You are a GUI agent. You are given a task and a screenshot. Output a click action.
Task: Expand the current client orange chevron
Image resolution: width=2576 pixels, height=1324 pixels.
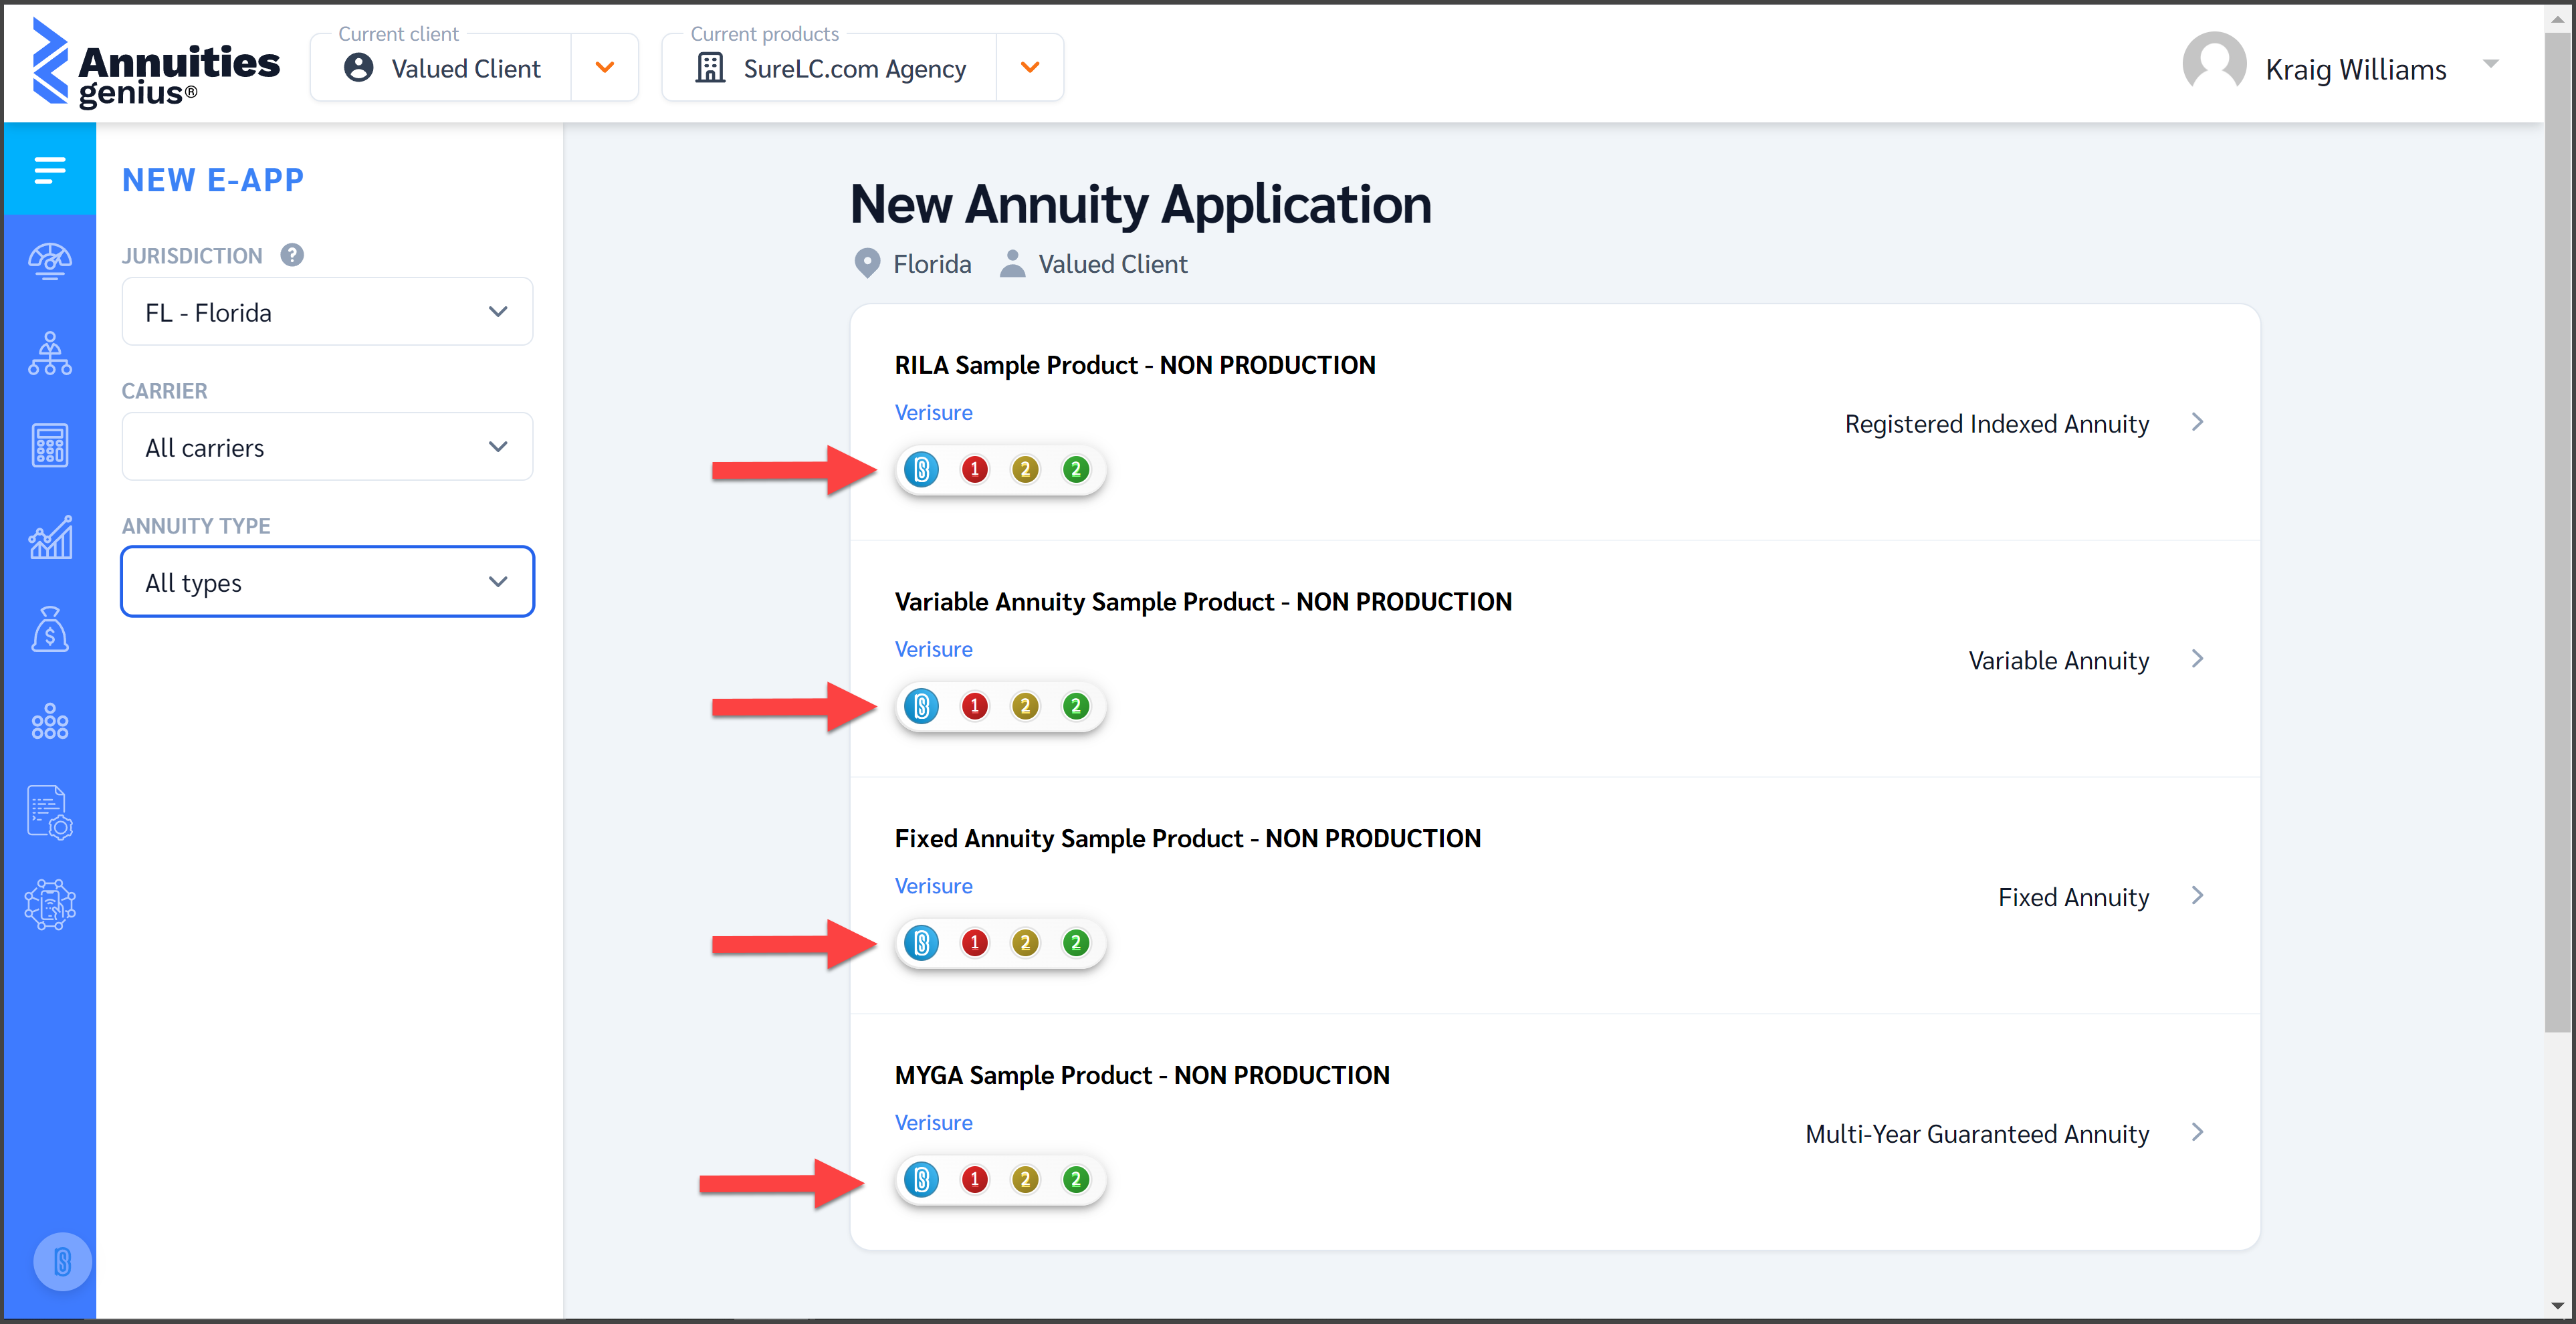[x=605, y=67]
